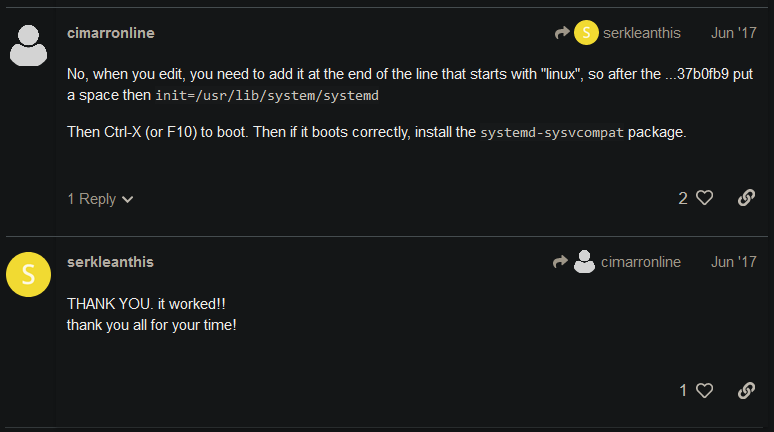
Task: Expand the 1 Reply dropdown
Action: click(100, 199)
